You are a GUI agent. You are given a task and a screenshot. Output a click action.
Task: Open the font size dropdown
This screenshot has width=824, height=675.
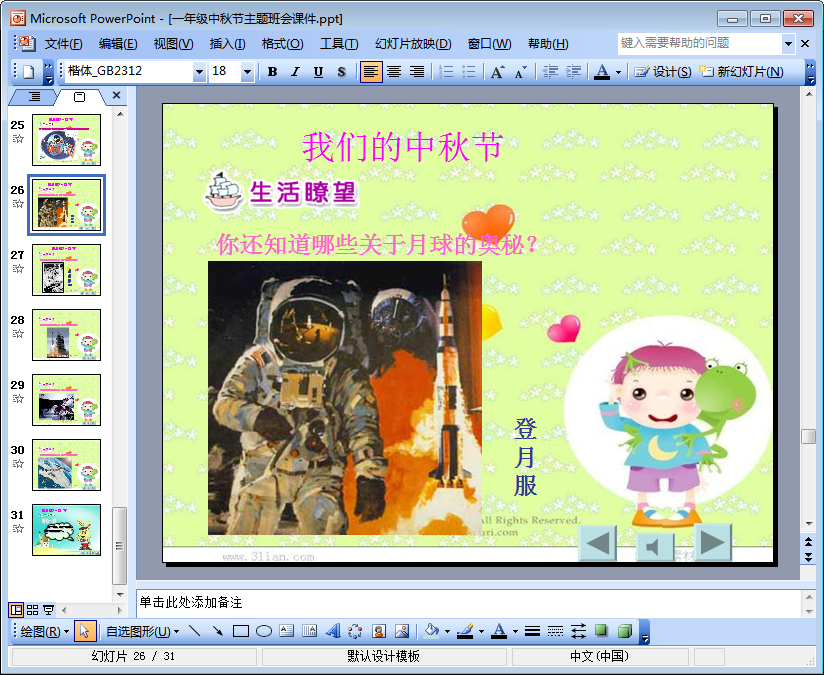[247, 72]
